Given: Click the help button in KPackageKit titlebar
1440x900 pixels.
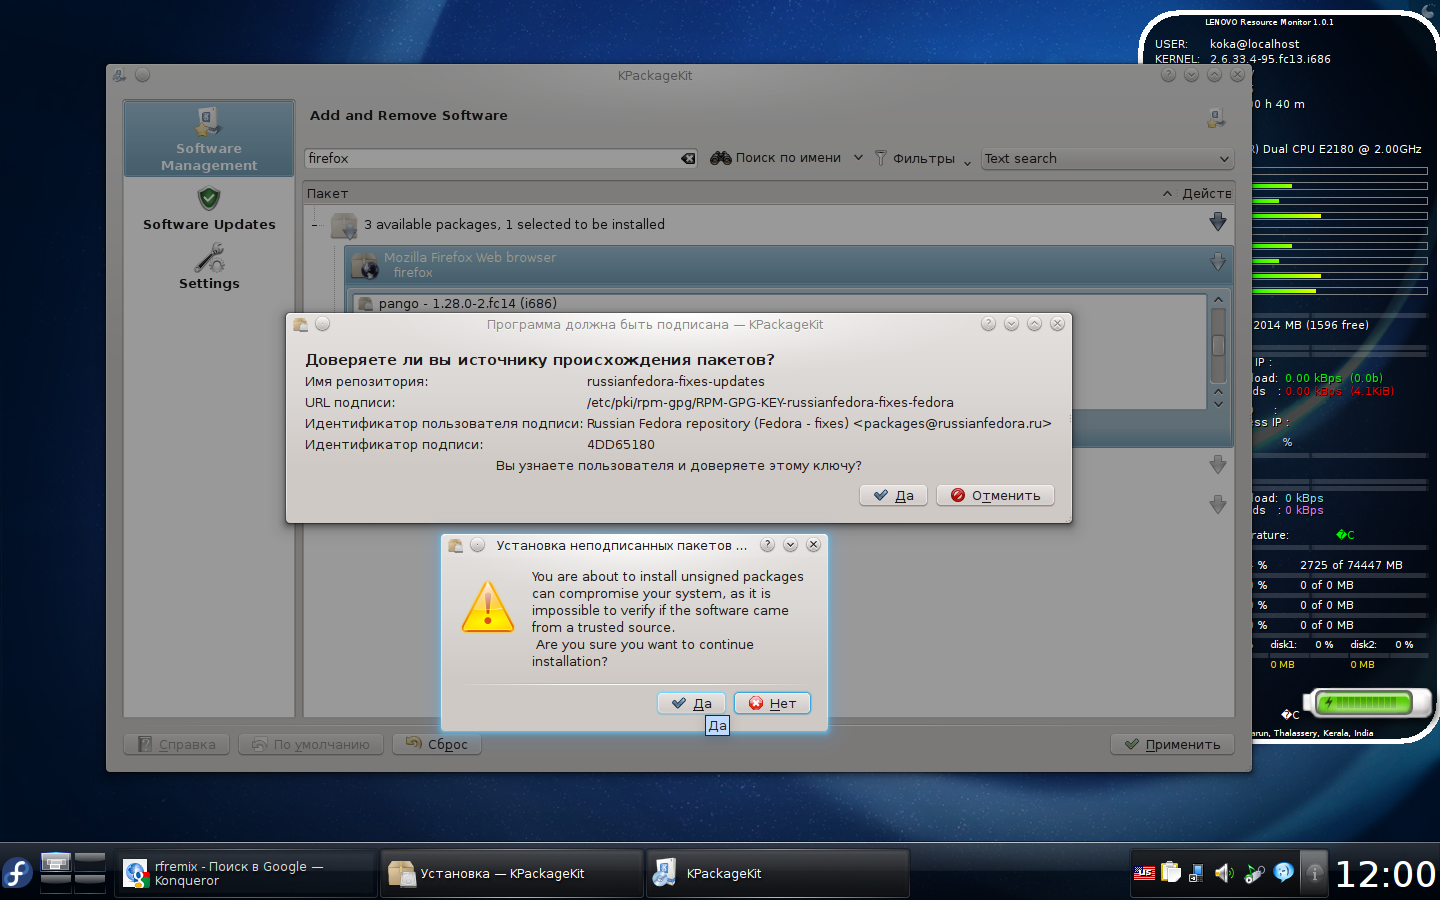Looking at the screenshot, I should click(x=1168, y=75).
